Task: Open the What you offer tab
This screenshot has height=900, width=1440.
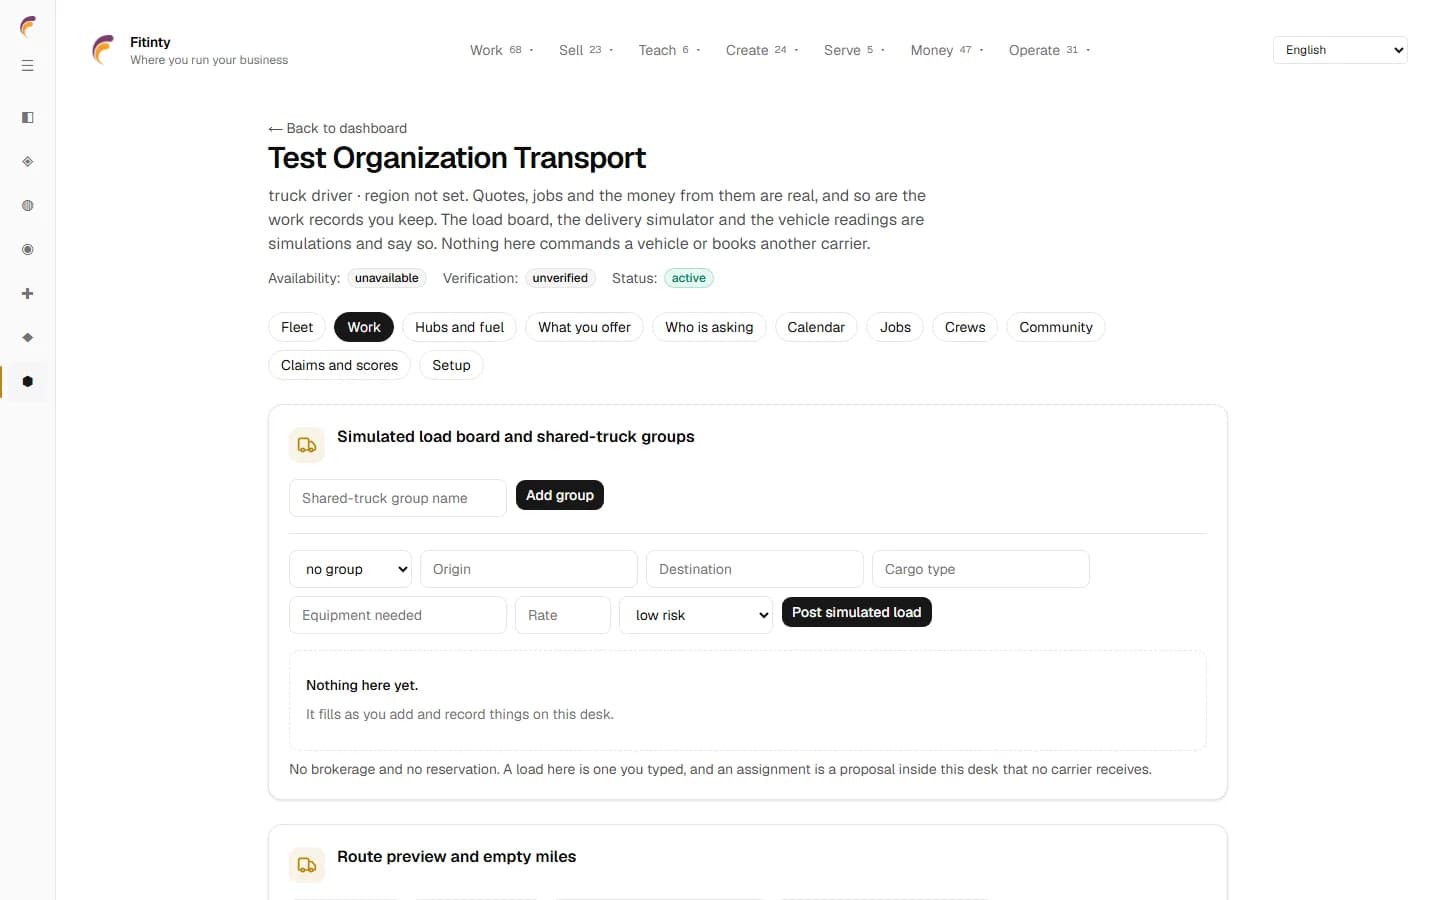Action: coord(585,327)
